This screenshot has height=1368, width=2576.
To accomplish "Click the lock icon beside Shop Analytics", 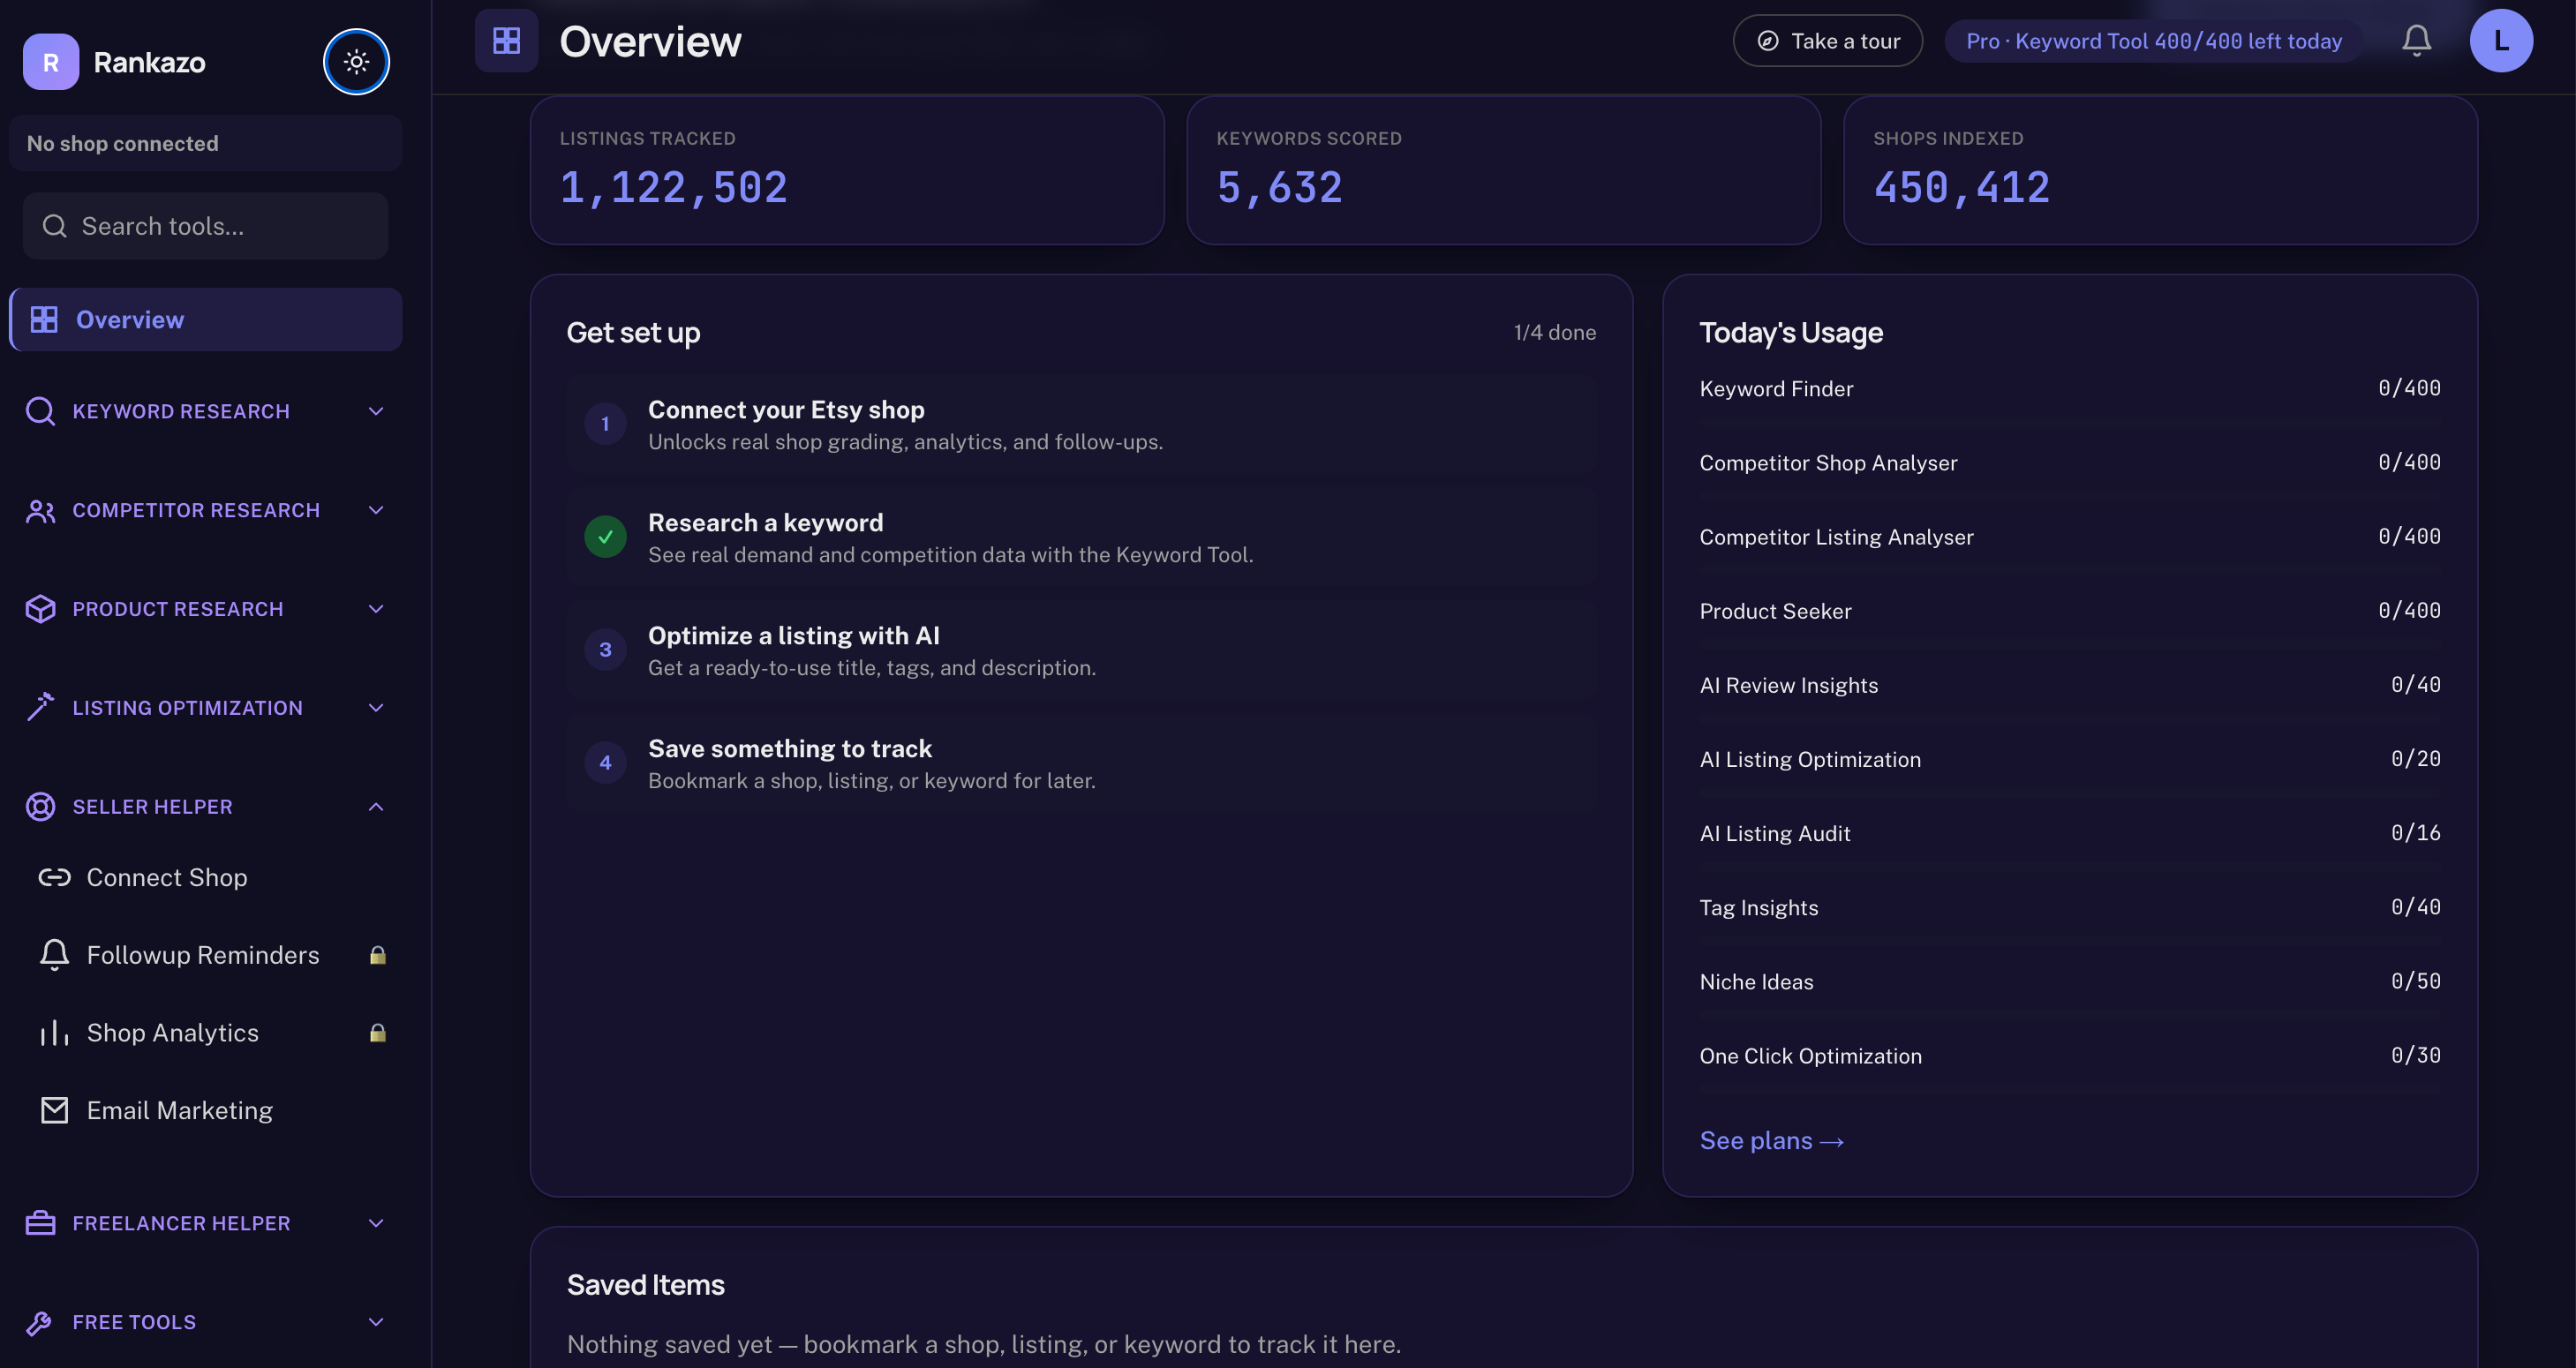I will click(377, 1033).
